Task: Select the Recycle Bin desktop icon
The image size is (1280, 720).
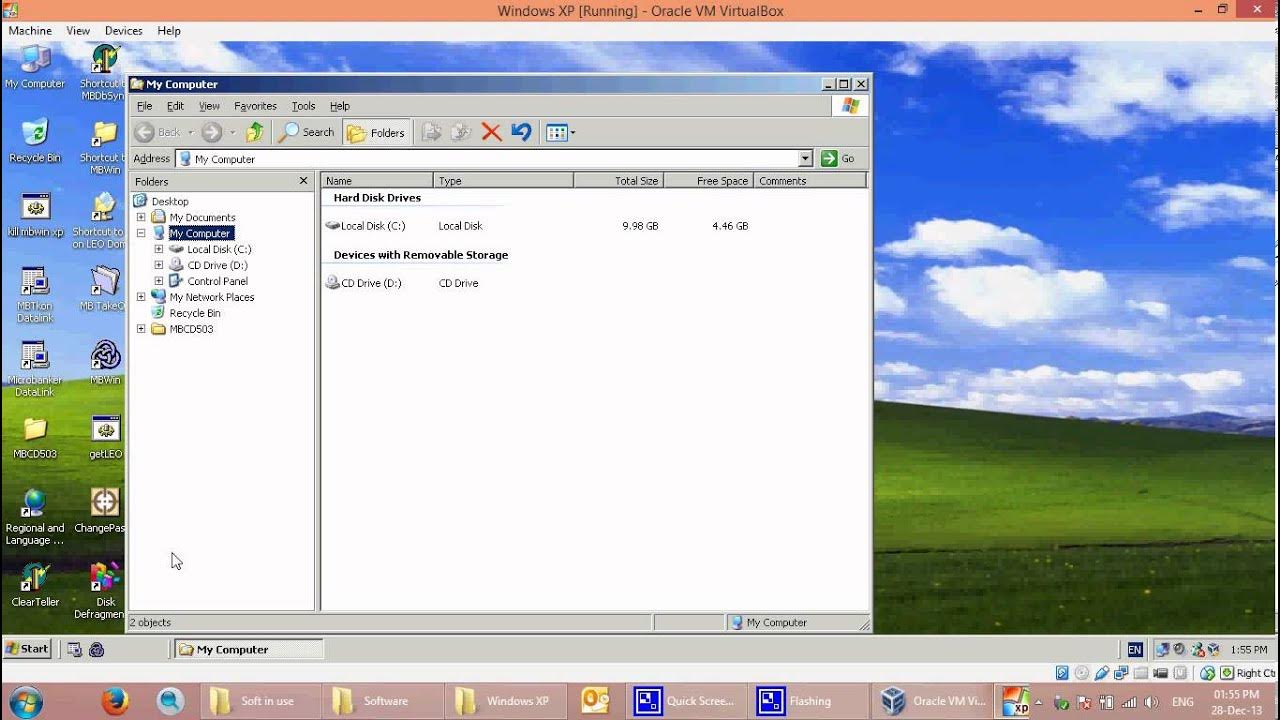Action: tap(35, 141)
